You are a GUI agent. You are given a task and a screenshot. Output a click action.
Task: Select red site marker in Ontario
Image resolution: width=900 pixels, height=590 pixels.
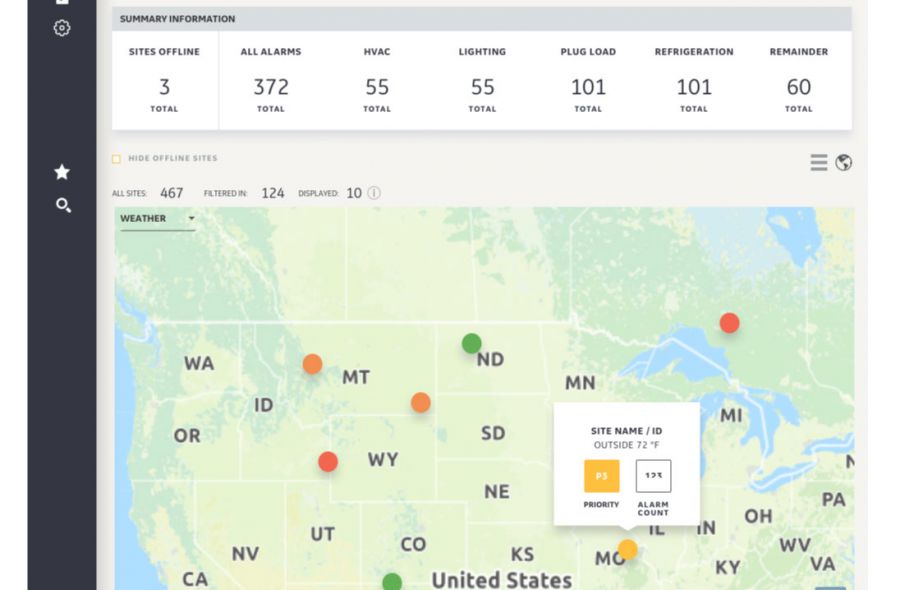click(x=730, y=323)
